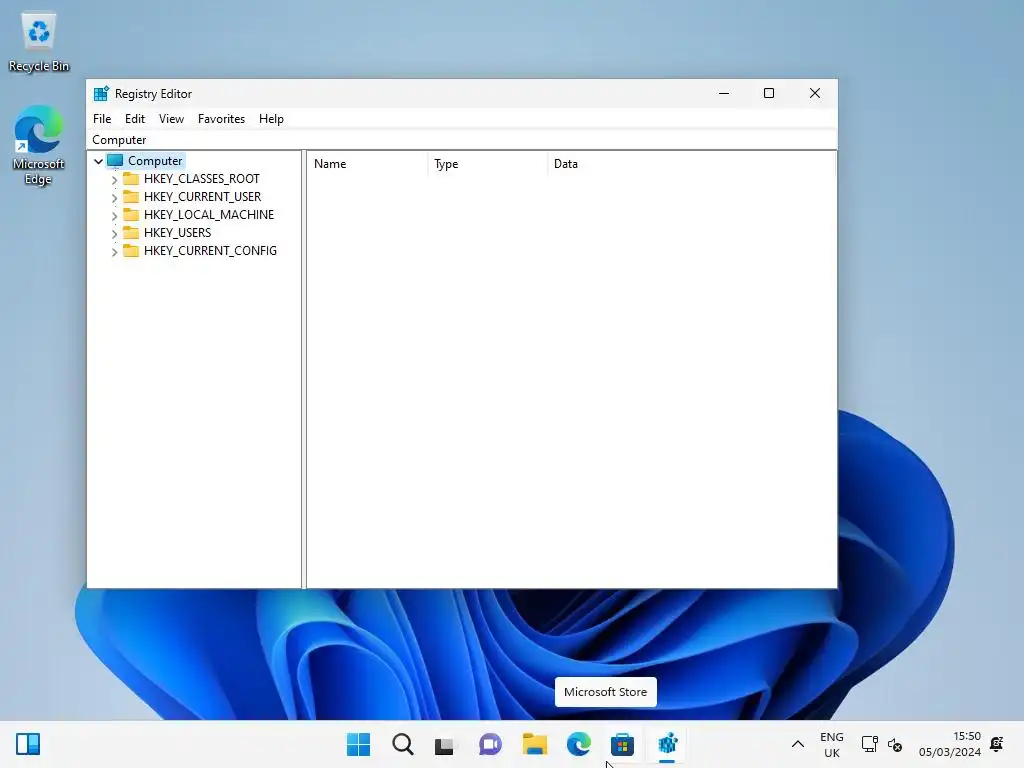Select HKEY_USERS in the tree
The height and width of the screenshot is (768, 1024).
coord(178,232)
